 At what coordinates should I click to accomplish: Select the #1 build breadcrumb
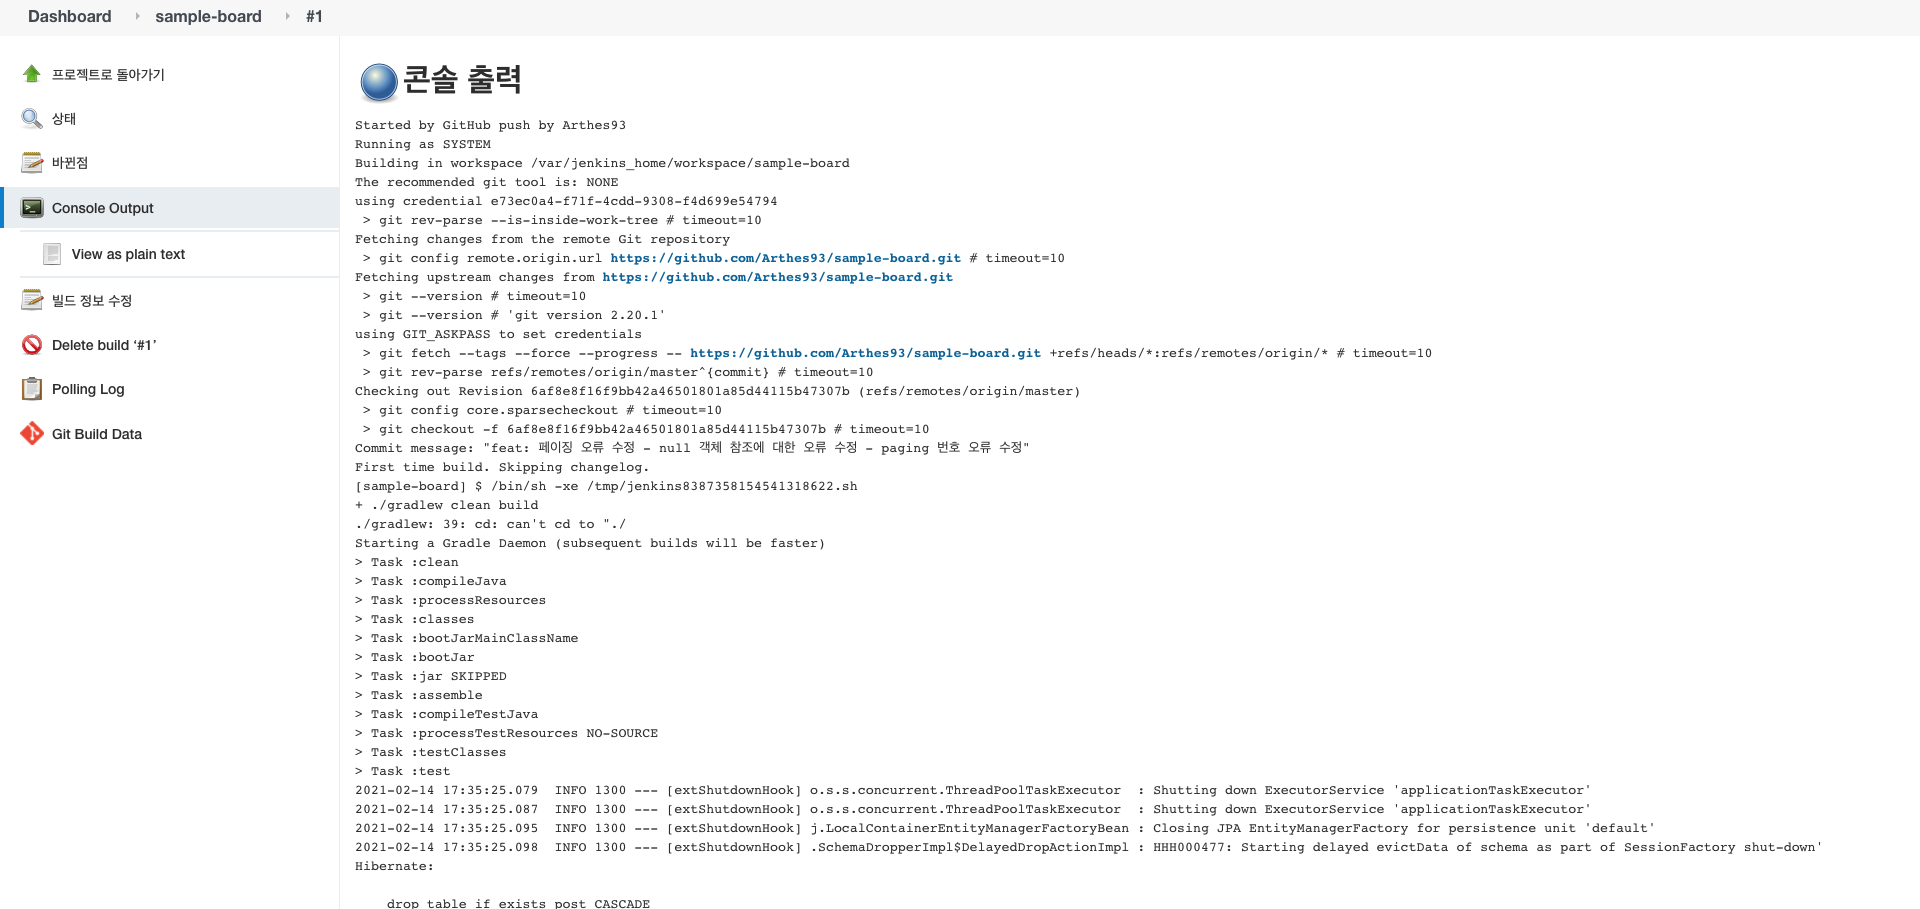click(x=315, y=16)
